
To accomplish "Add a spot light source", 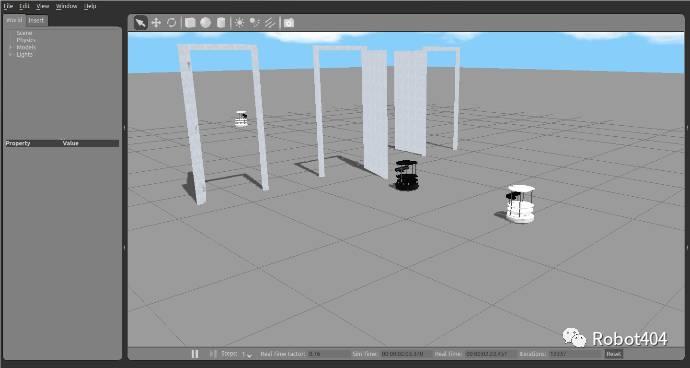I will 254,23.
